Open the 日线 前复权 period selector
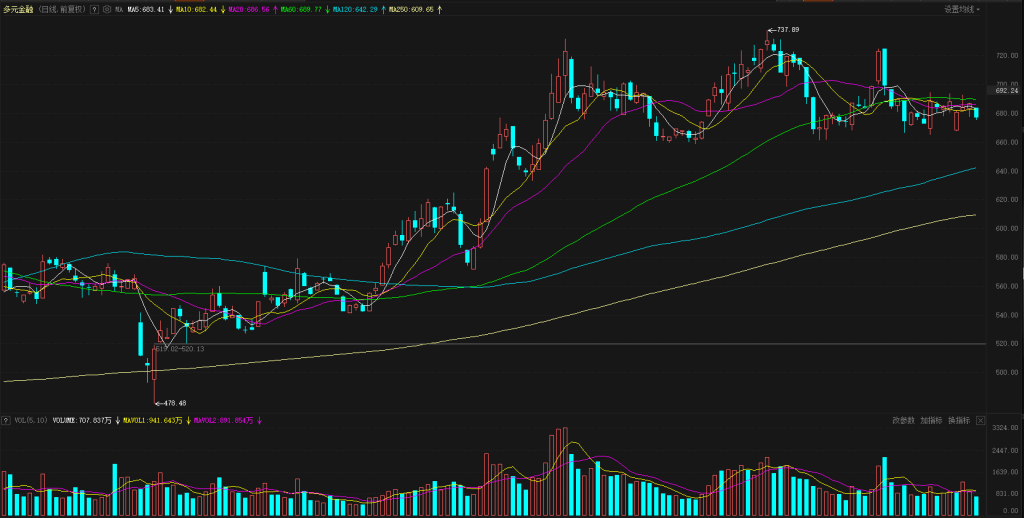Image resolution: width=1024 pixels, height=518 pixels. 62,9
